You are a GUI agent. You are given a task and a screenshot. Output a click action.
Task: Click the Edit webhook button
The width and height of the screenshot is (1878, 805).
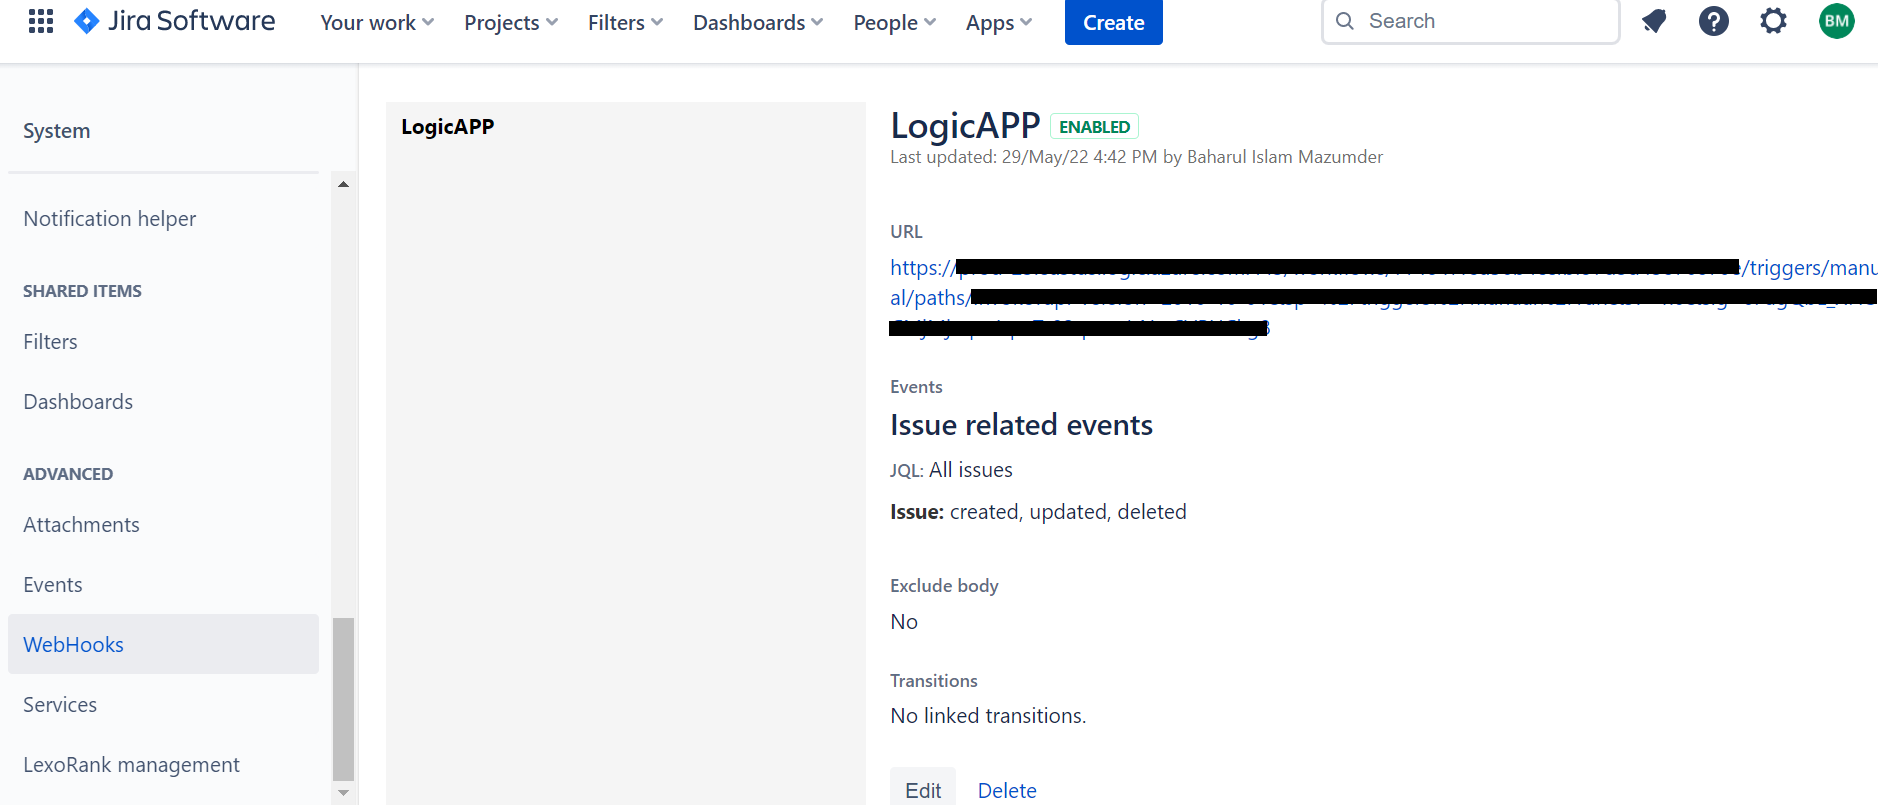[923, 789]
